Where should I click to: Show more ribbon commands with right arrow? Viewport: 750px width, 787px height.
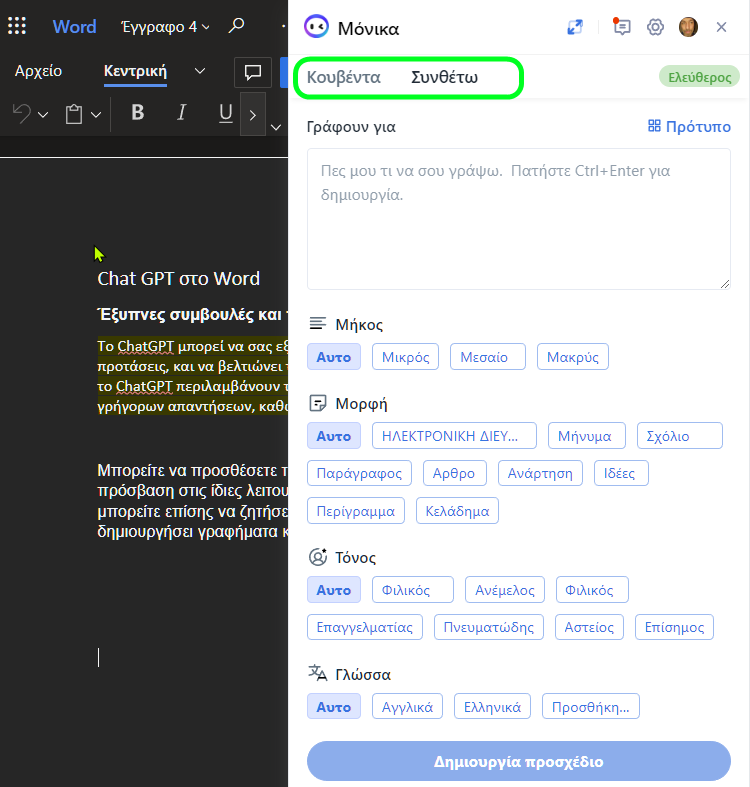point(253,115)
